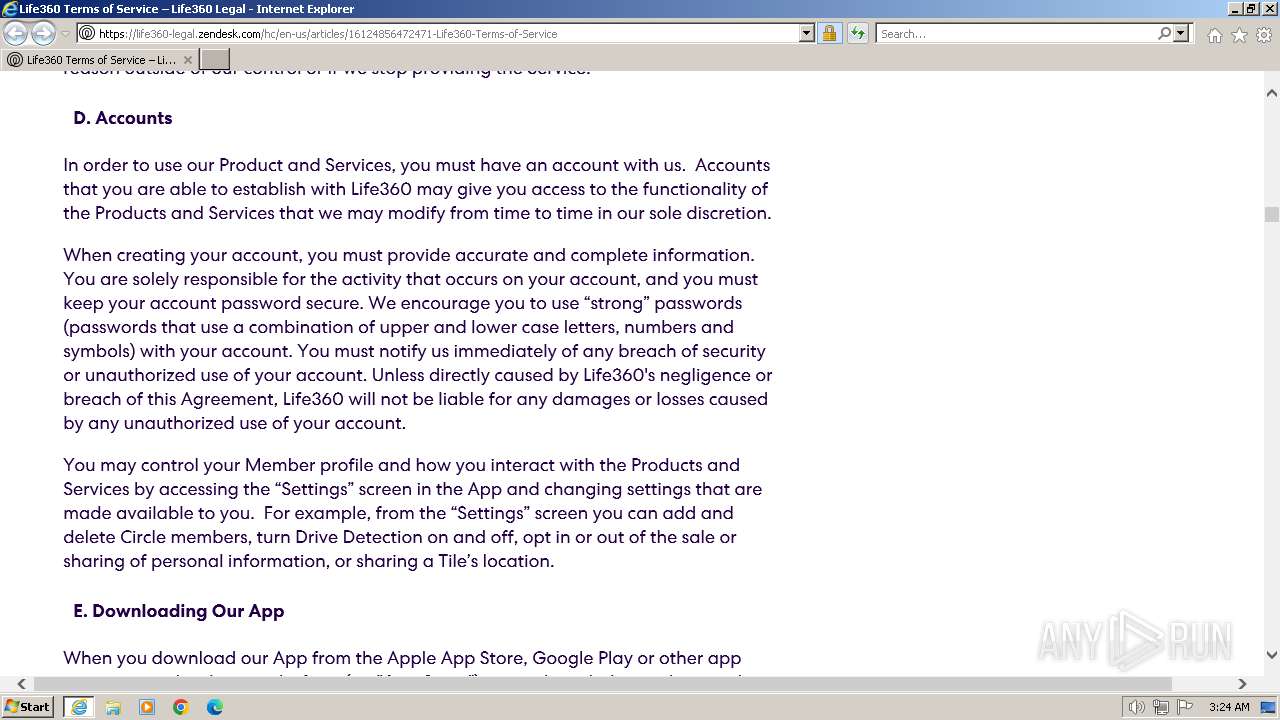Open a new blank tab

click(x=215, y=59)
